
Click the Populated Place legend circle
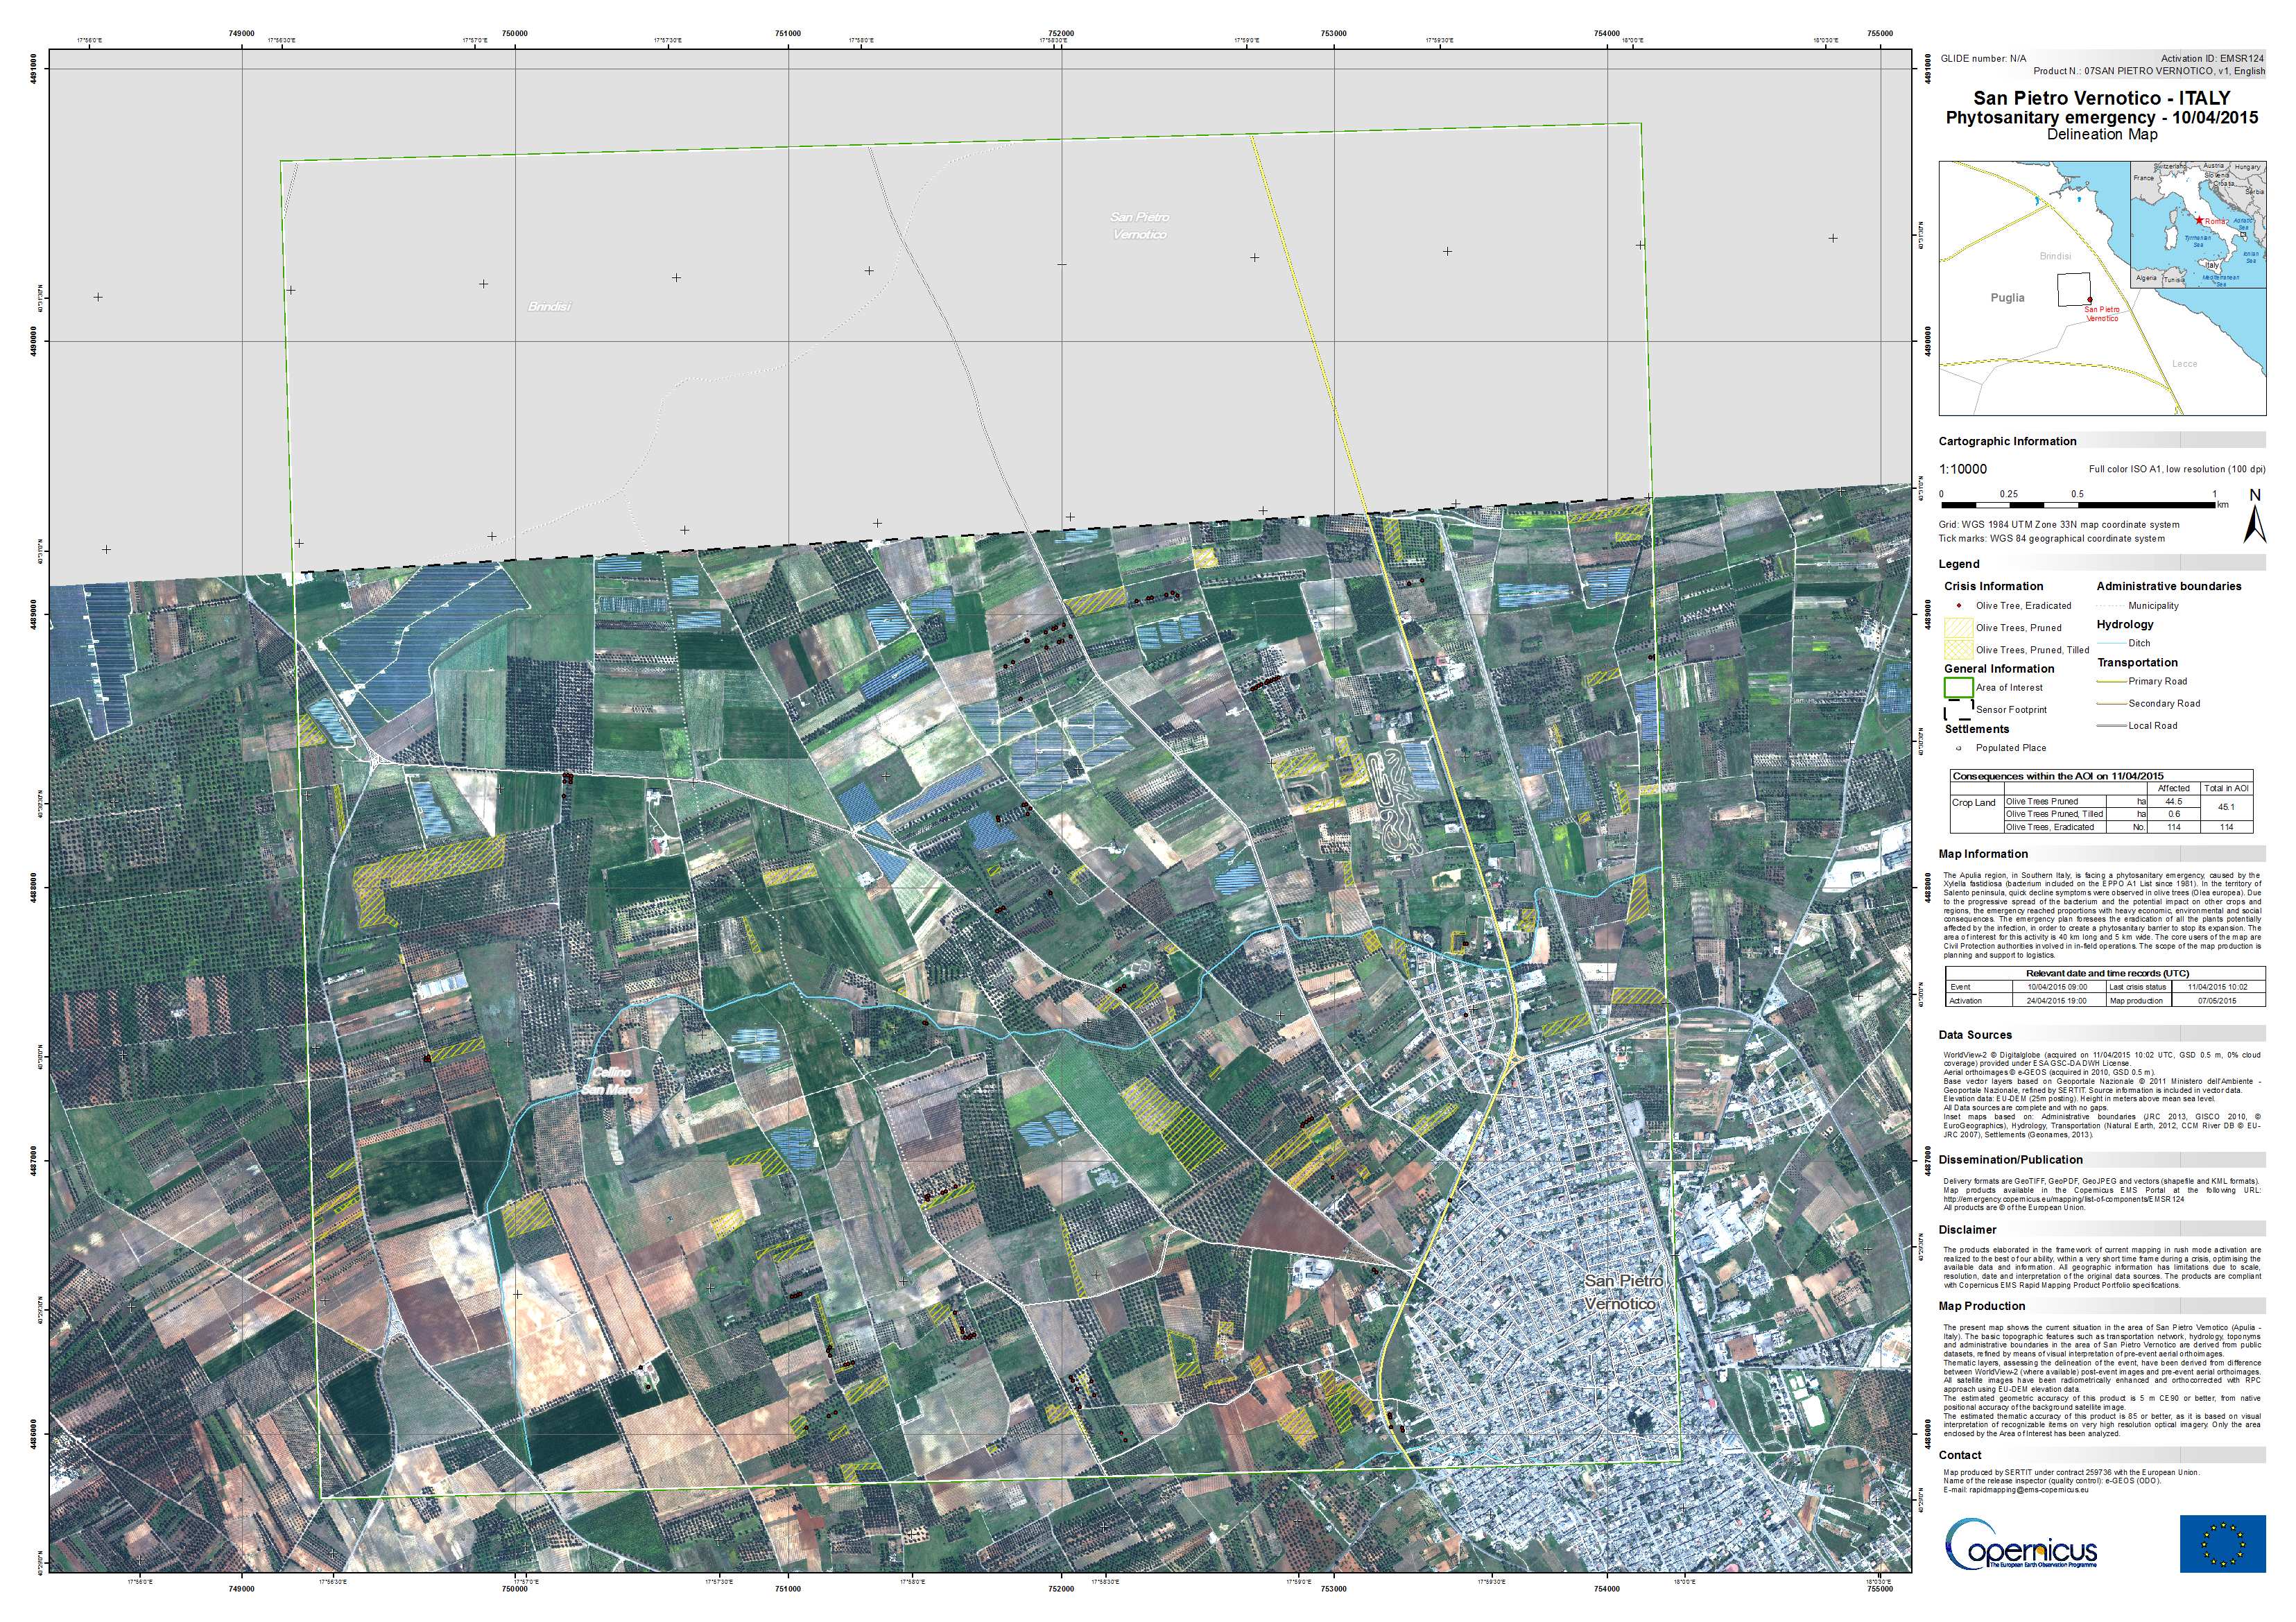(x=1958, y=748)
